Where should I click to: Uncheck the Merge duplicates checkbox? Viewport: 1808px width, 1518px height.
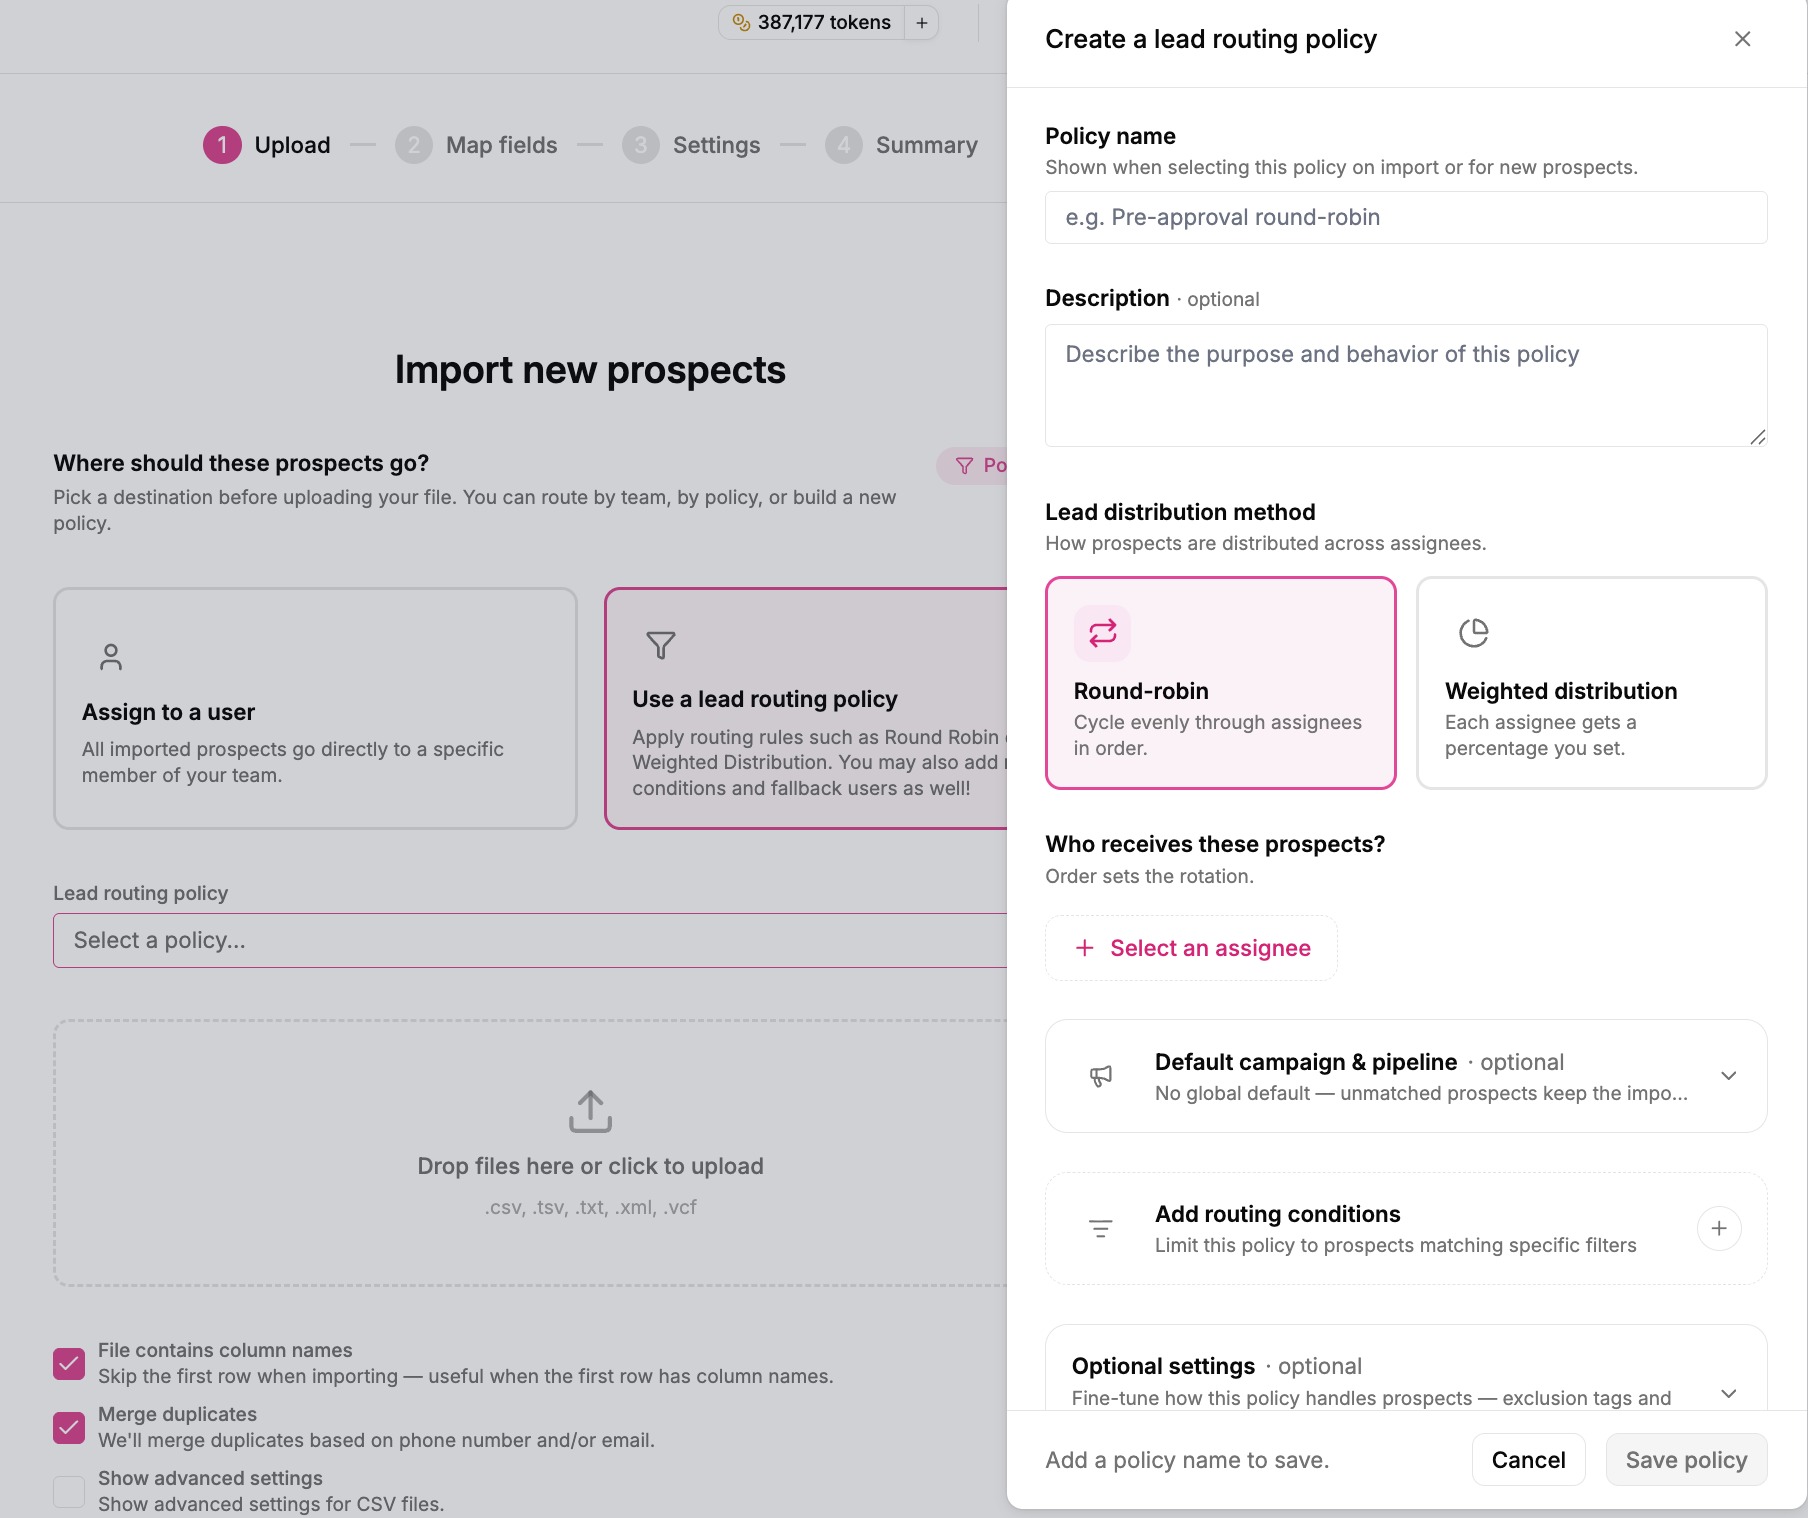click(69, 1427)
